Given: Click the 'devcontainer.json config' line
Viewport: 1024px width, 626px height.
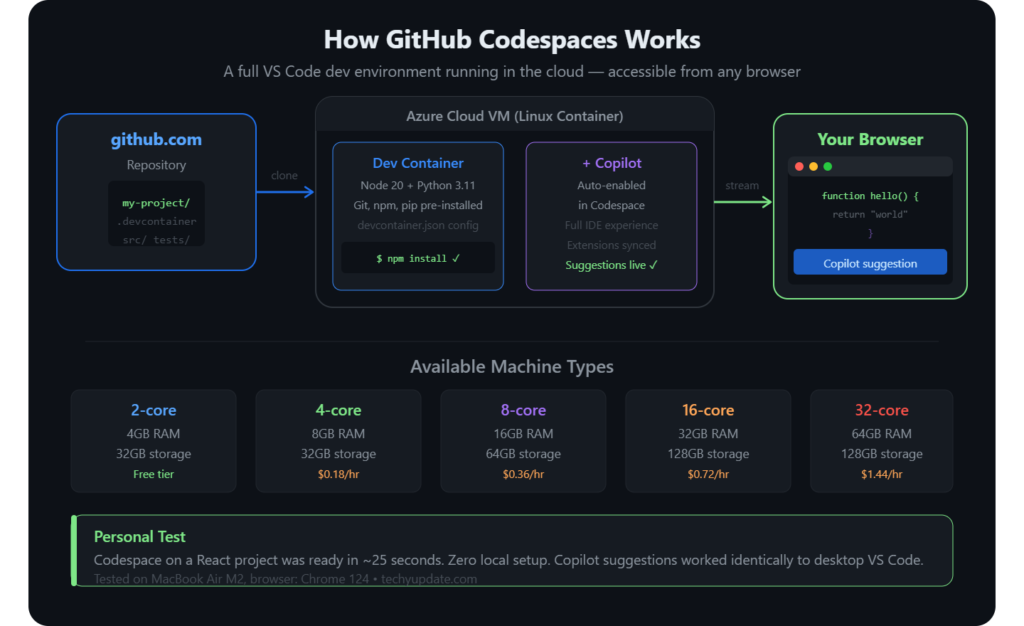Looking at the screenshot, I should click(418, 225).
